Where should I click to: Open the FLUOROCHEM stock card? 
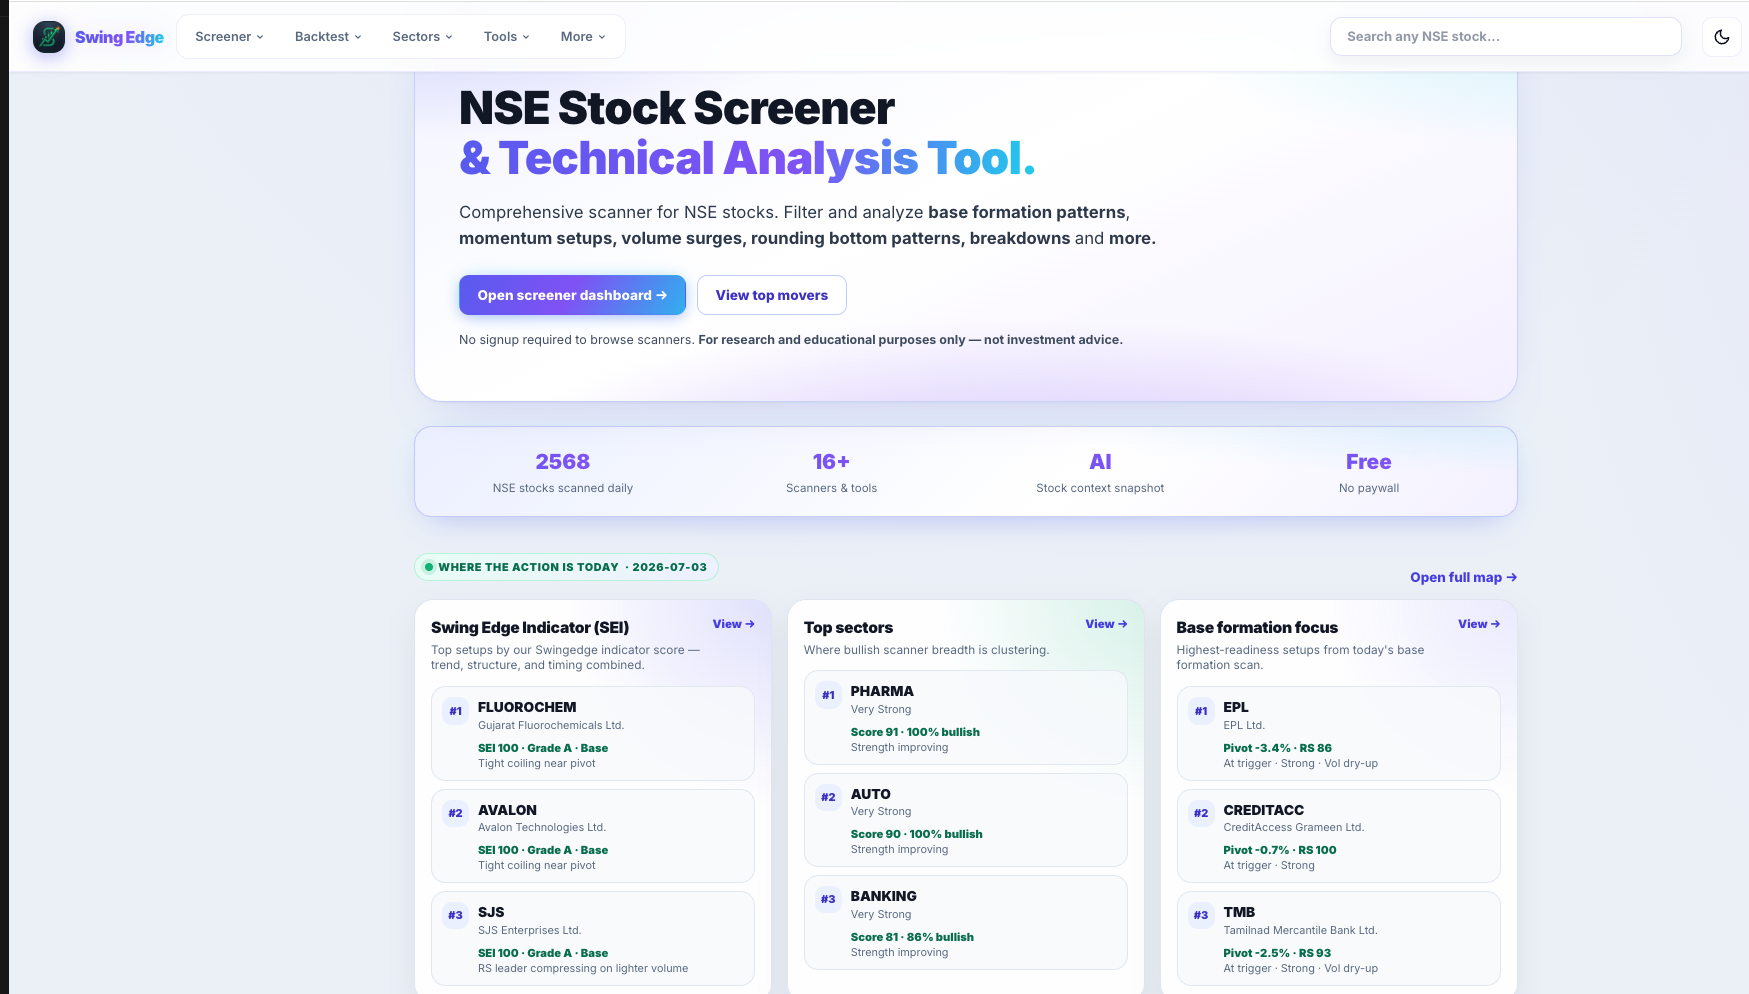[593, 733]
